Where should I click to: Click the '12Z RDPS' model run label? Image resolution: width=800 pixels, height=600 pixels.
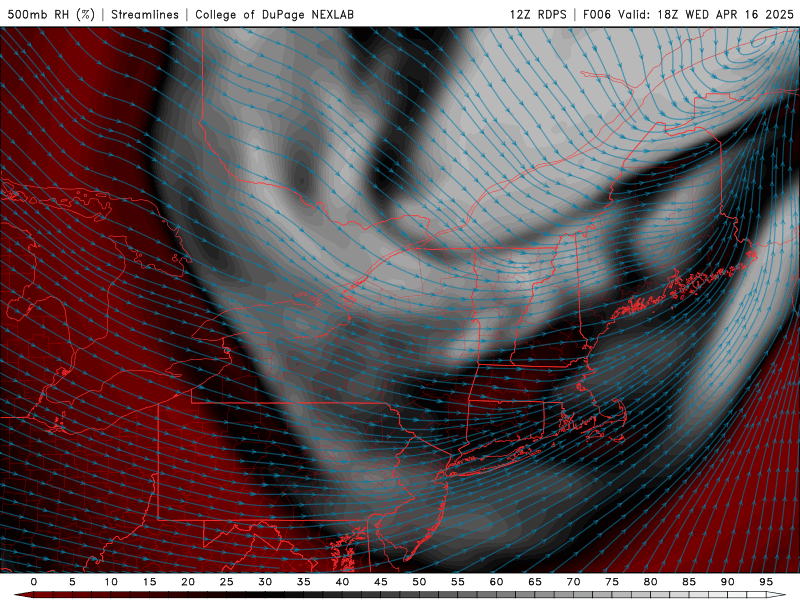coord(538,14)
